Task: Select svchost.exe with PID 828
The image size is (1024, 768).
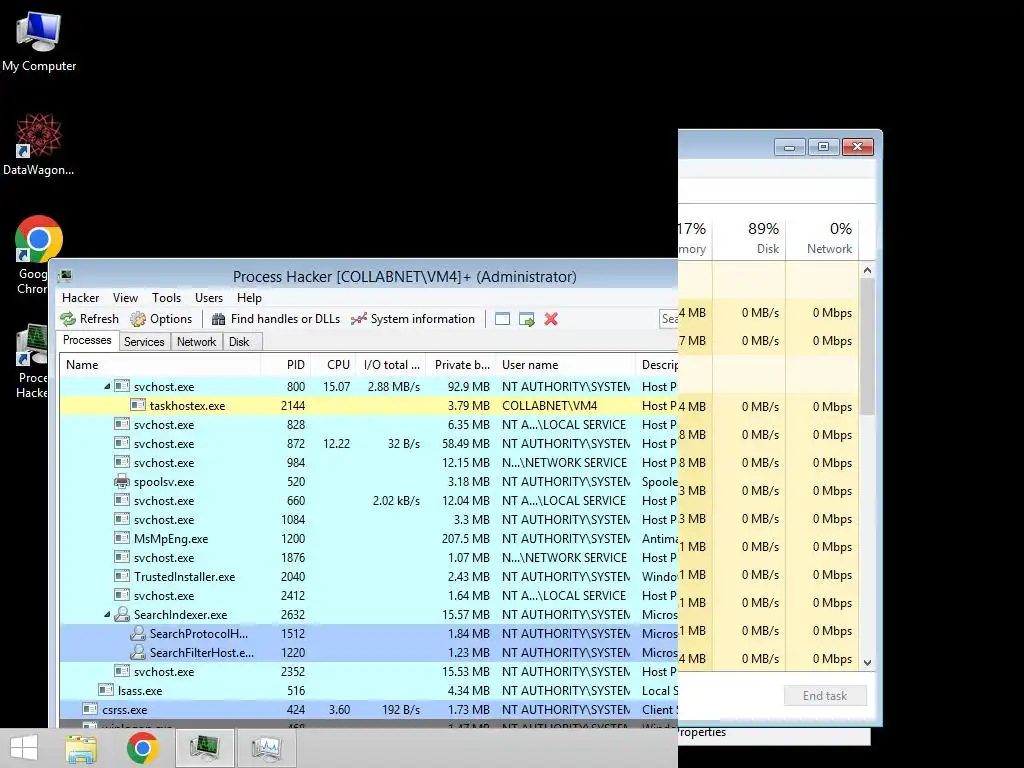Action: [368, 424]
